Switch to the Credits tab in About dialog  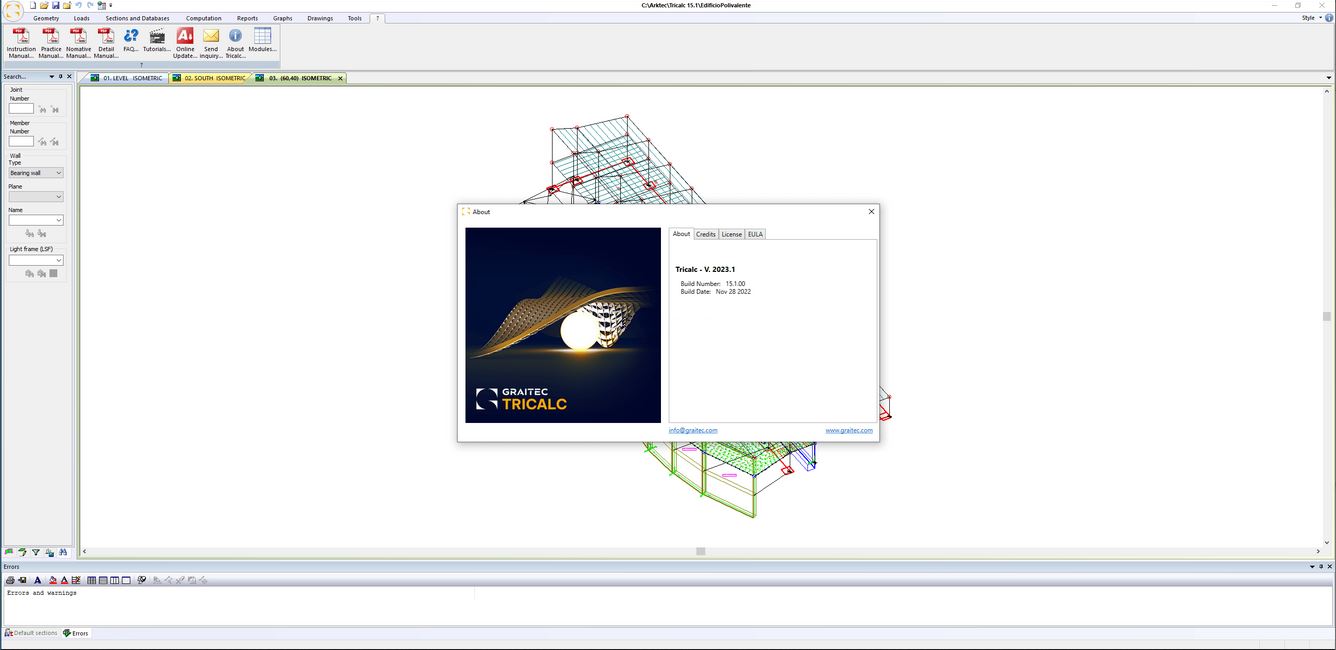pos(706,233)
